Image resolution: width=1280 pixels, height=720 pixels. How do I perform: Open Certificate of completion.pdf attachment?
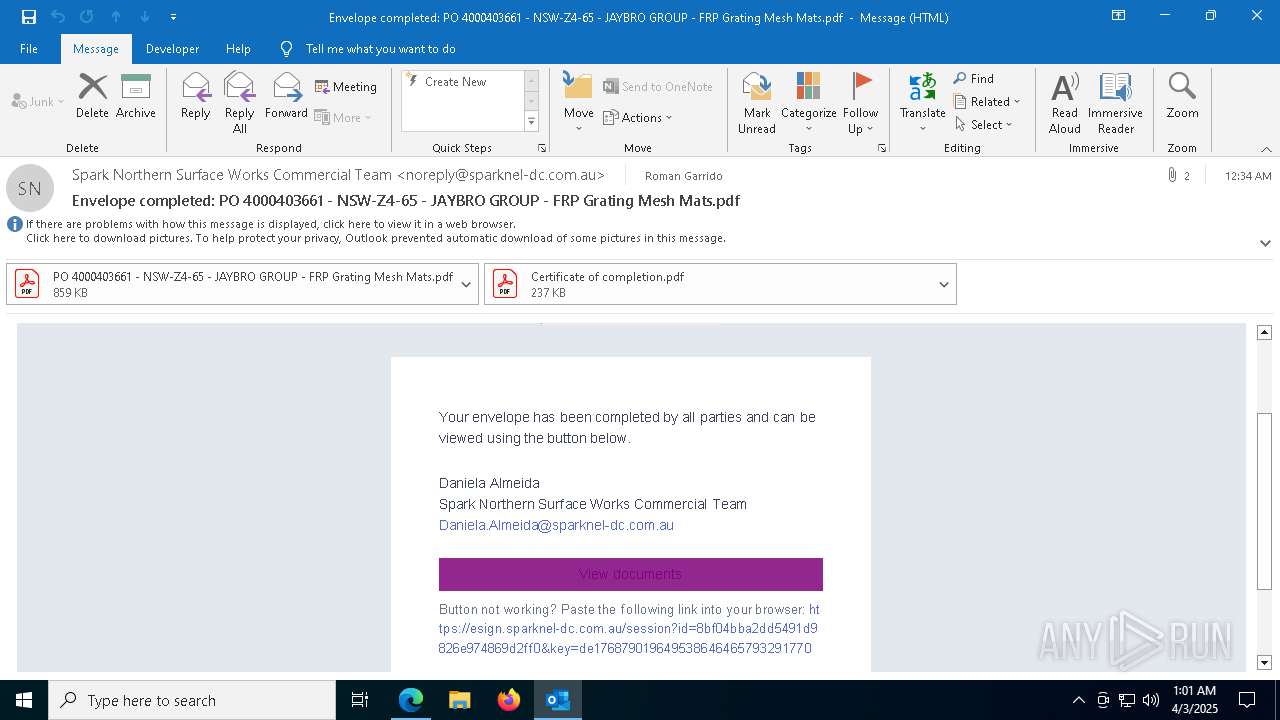pyautogui.click(x=710, y=284)
